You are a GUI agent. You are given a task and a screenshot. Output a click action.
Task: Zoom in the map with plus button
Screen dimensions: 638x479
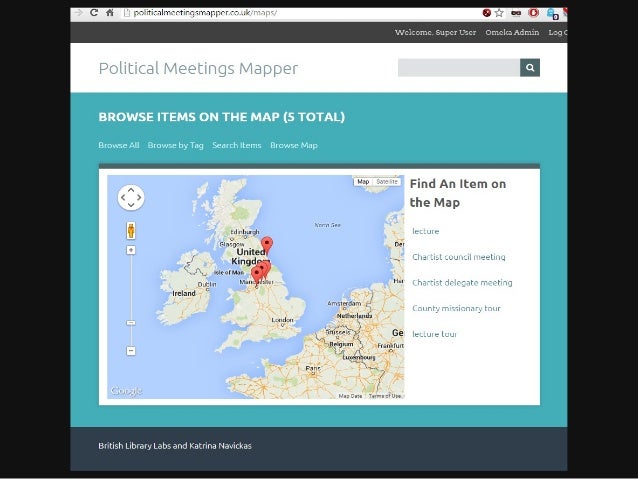(131, 250)
